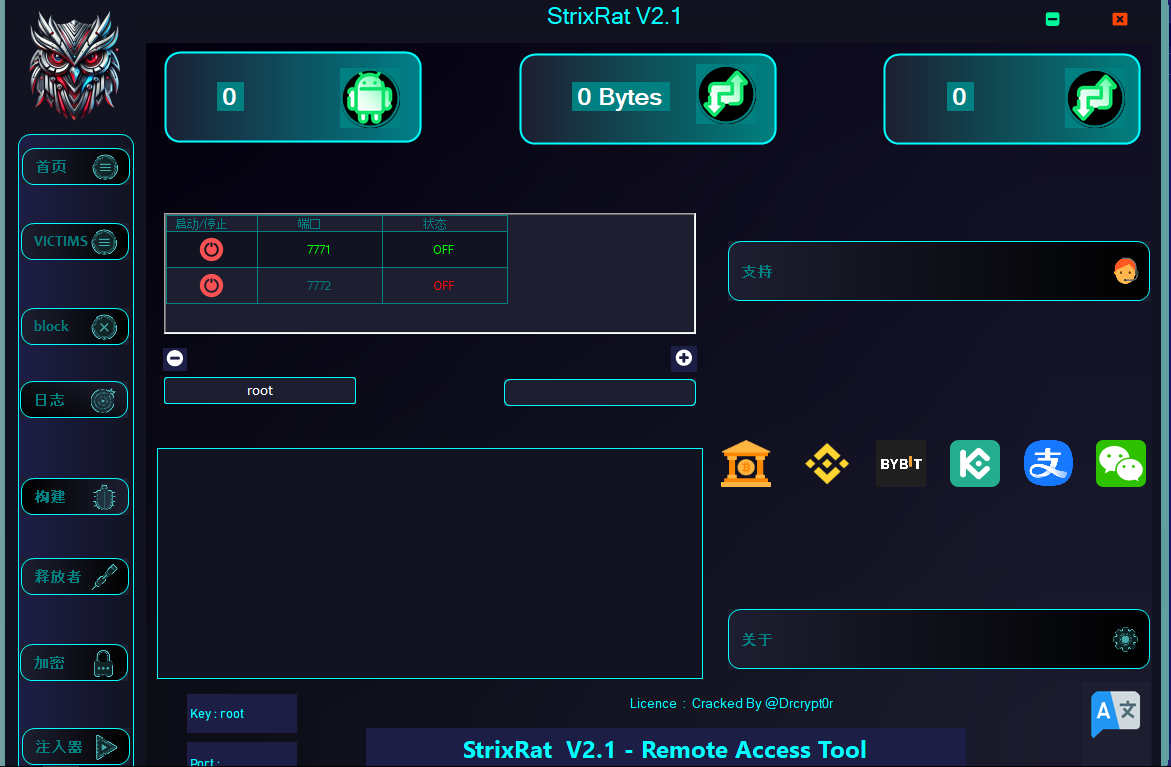Click the large empty log output box

point(429,563)
